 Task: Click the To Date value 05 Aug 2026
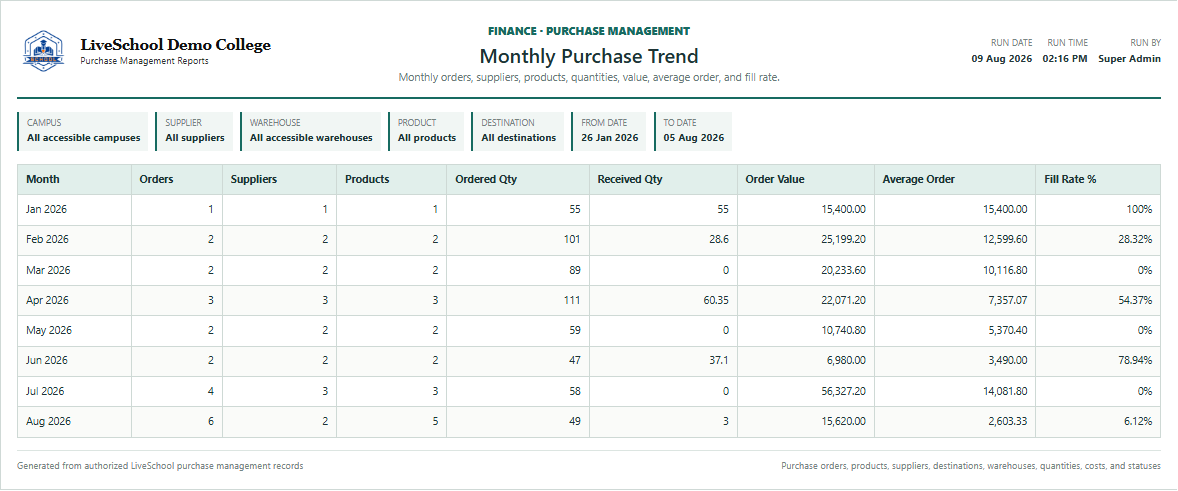point(693,138)
